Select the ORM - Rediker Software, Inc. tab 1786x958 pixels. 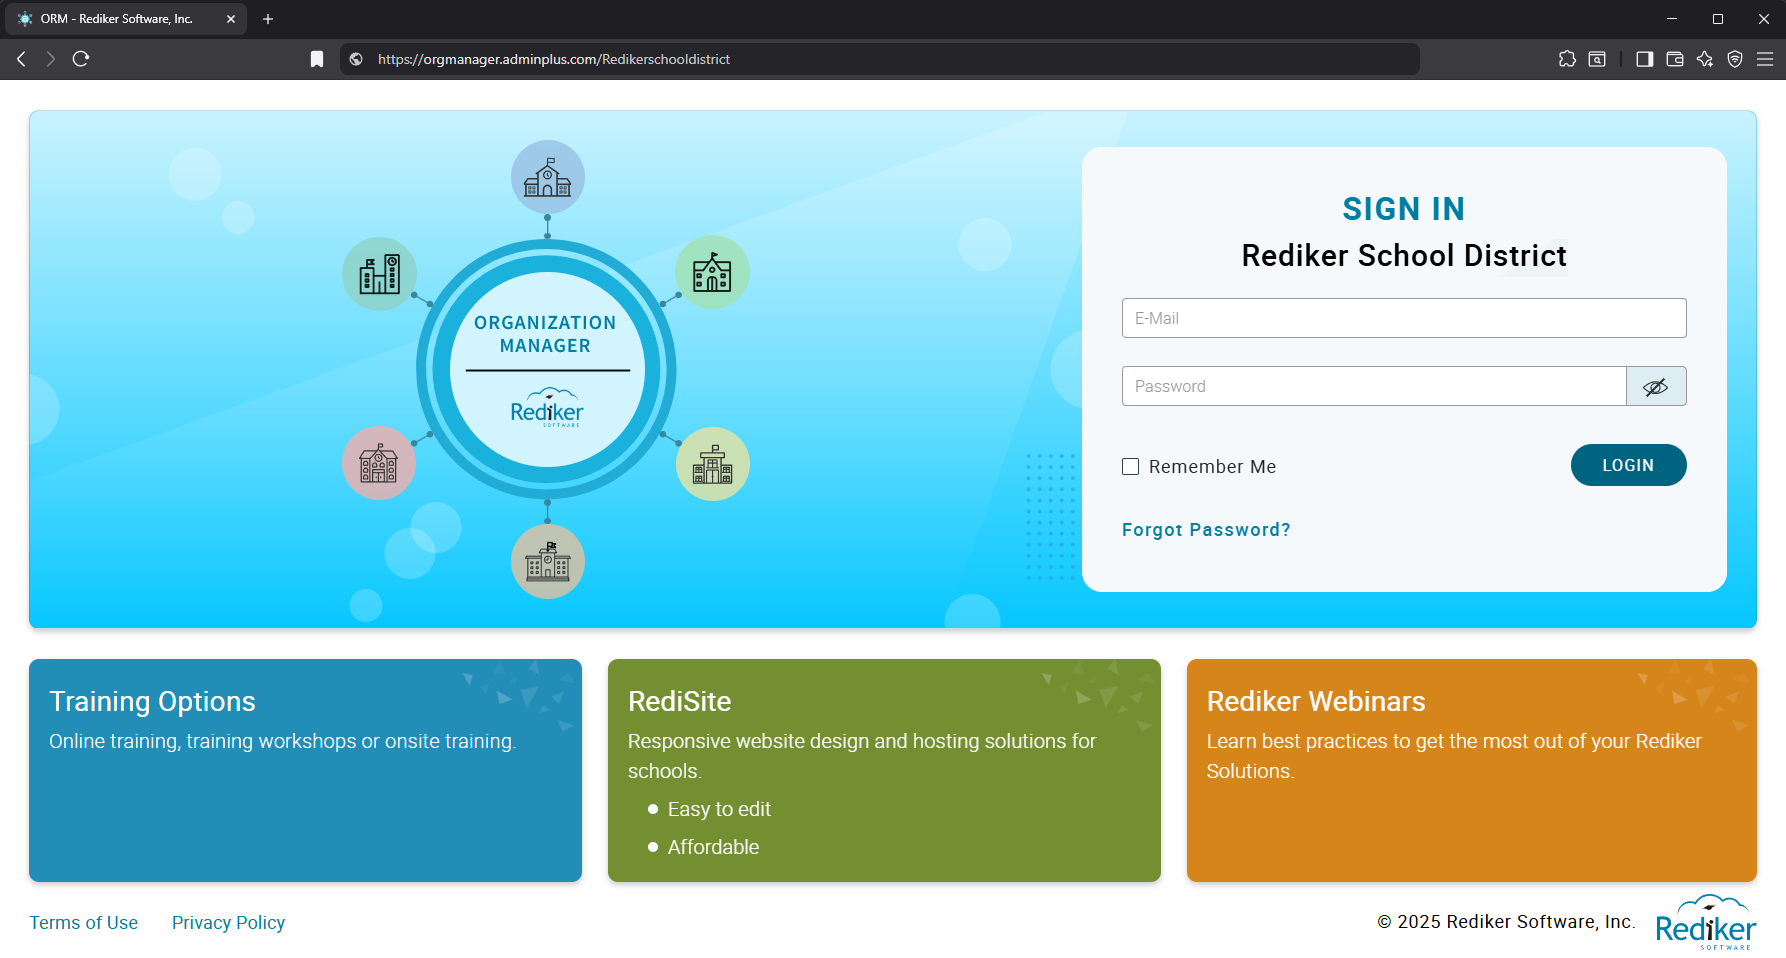[128, 19]
